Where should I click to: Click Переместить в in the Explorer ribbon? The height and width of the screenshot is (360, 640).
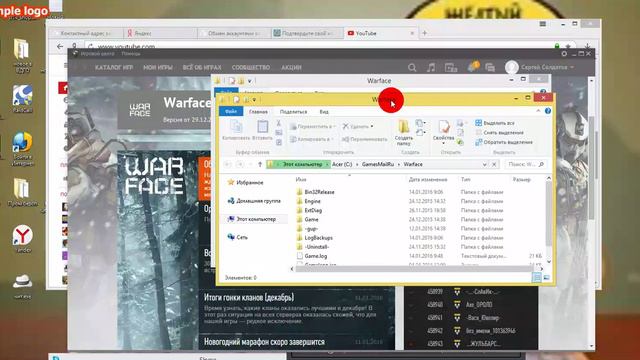coord(312,127)
